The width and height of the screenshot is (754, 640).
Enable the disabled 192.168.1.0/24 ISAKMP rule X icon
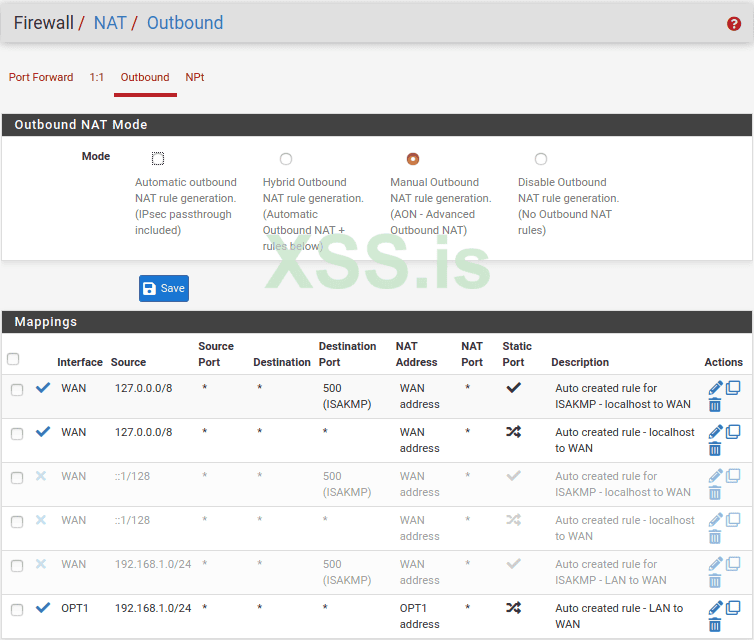coord(41,564)
